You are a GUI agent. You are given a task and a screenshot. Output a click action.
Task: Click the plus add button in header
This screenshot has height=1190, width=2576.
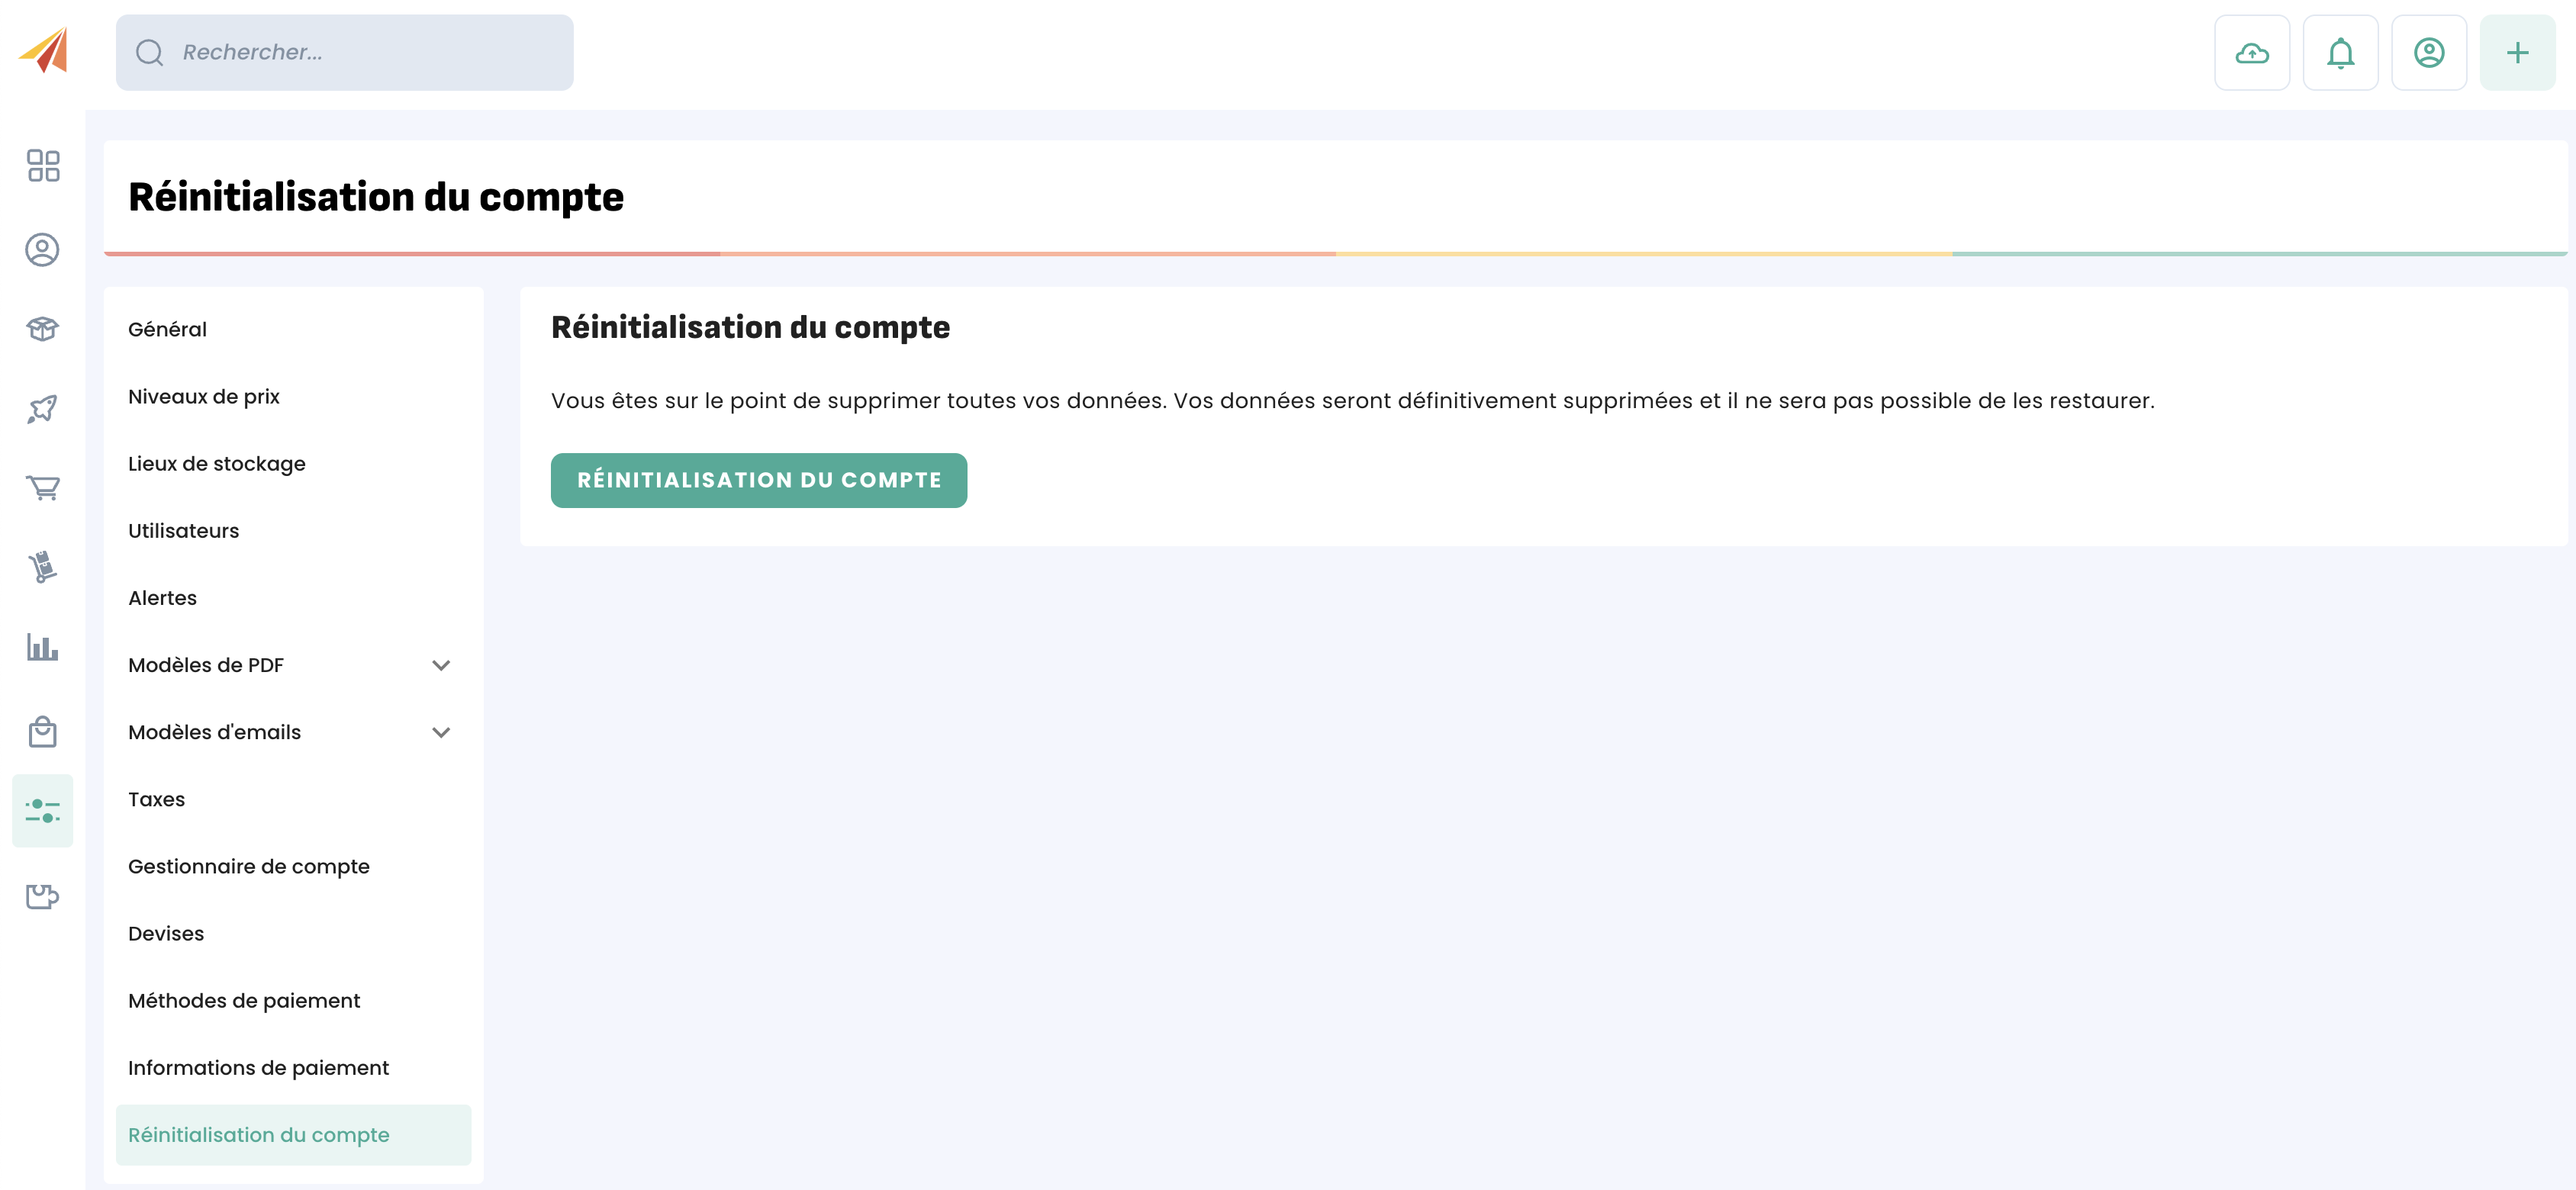2517,53
